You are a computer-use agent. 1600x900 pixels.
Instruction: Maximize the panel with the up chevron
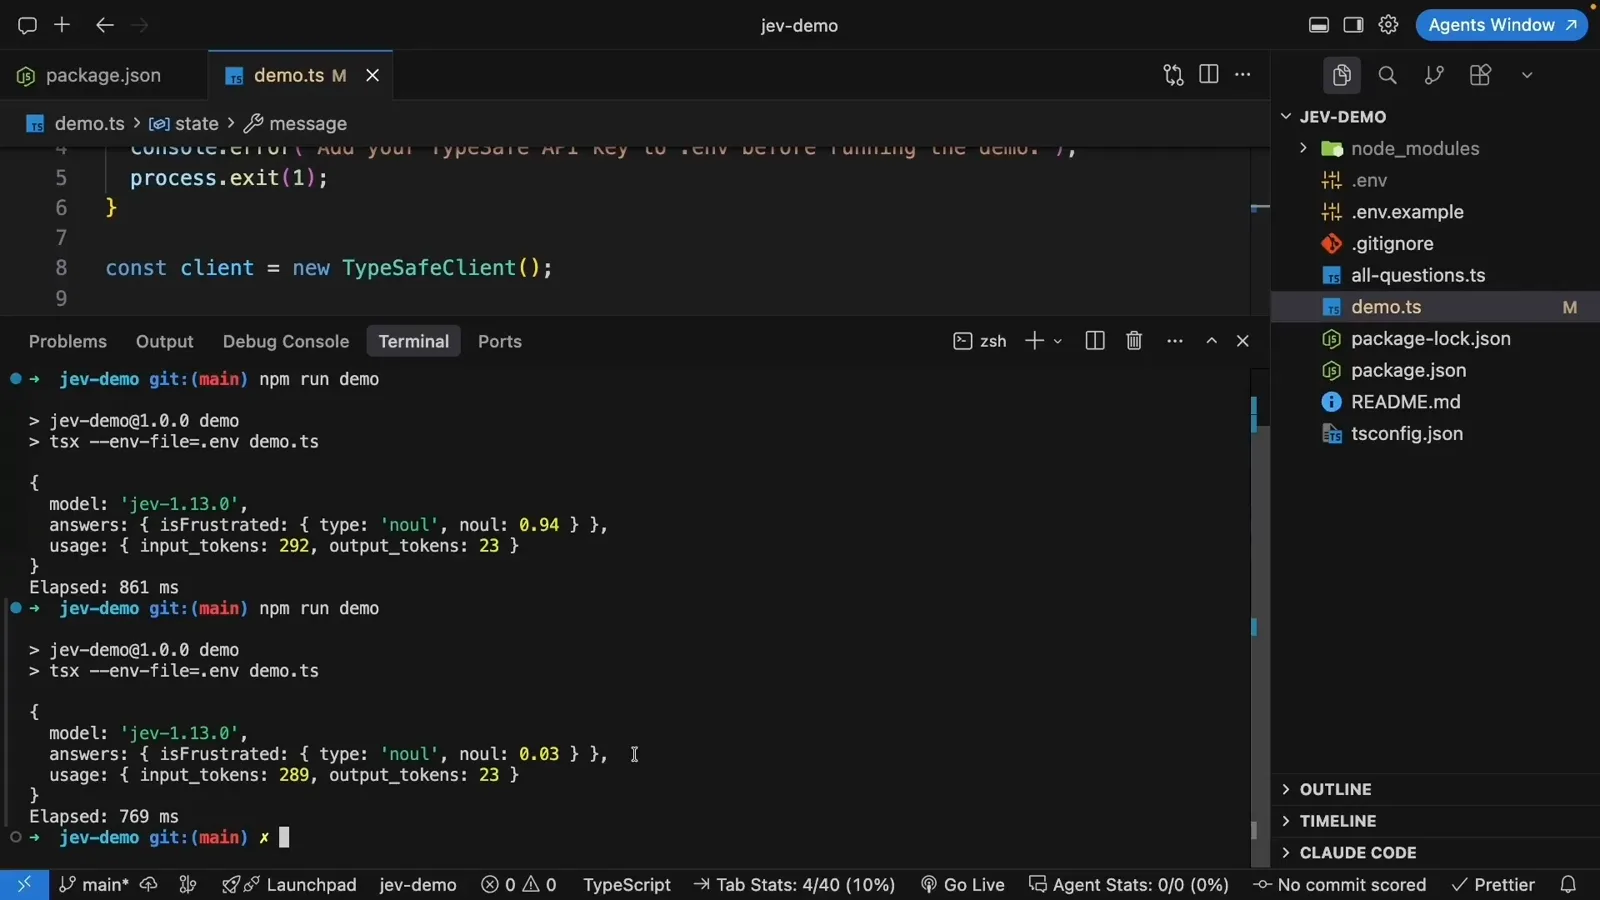[1211, 341]
